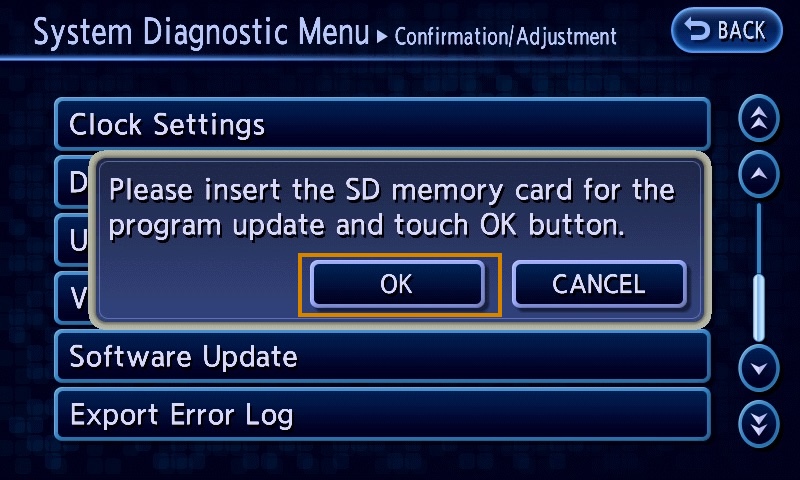Viewport: 800px width, 480px height.
Task: Dismiss the SD card prompt with CANCEL
Action: [599, 284]
